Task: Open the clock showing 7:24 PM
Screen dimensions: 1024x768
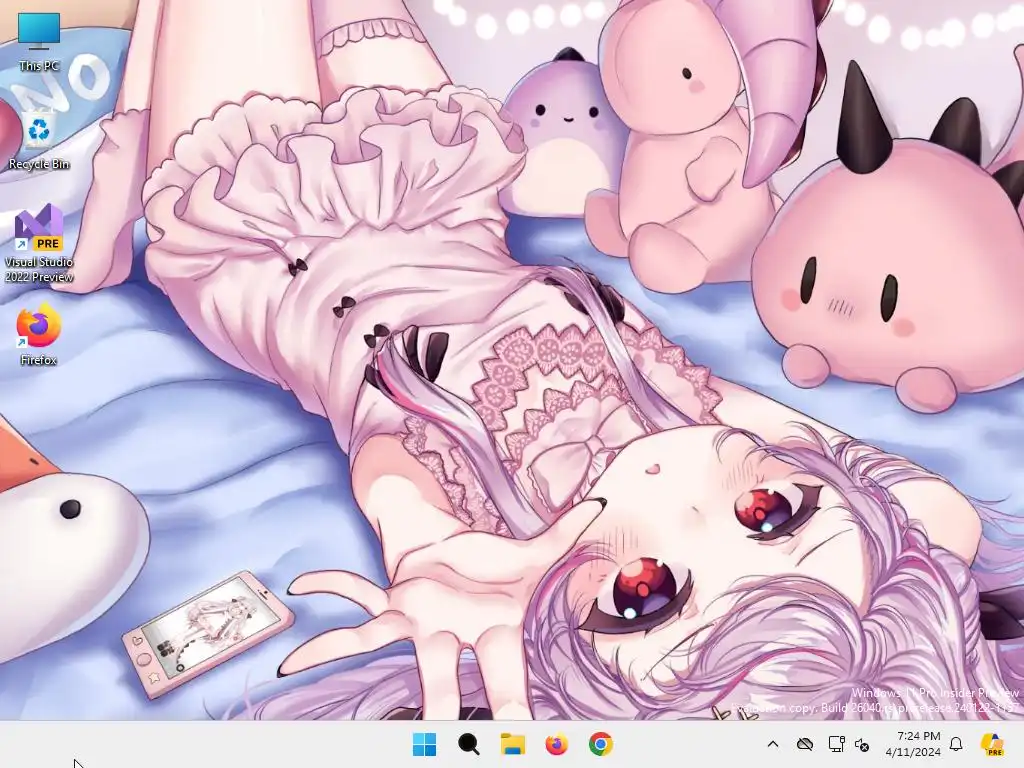Action: pyautogui.click(x=913, y=744)
